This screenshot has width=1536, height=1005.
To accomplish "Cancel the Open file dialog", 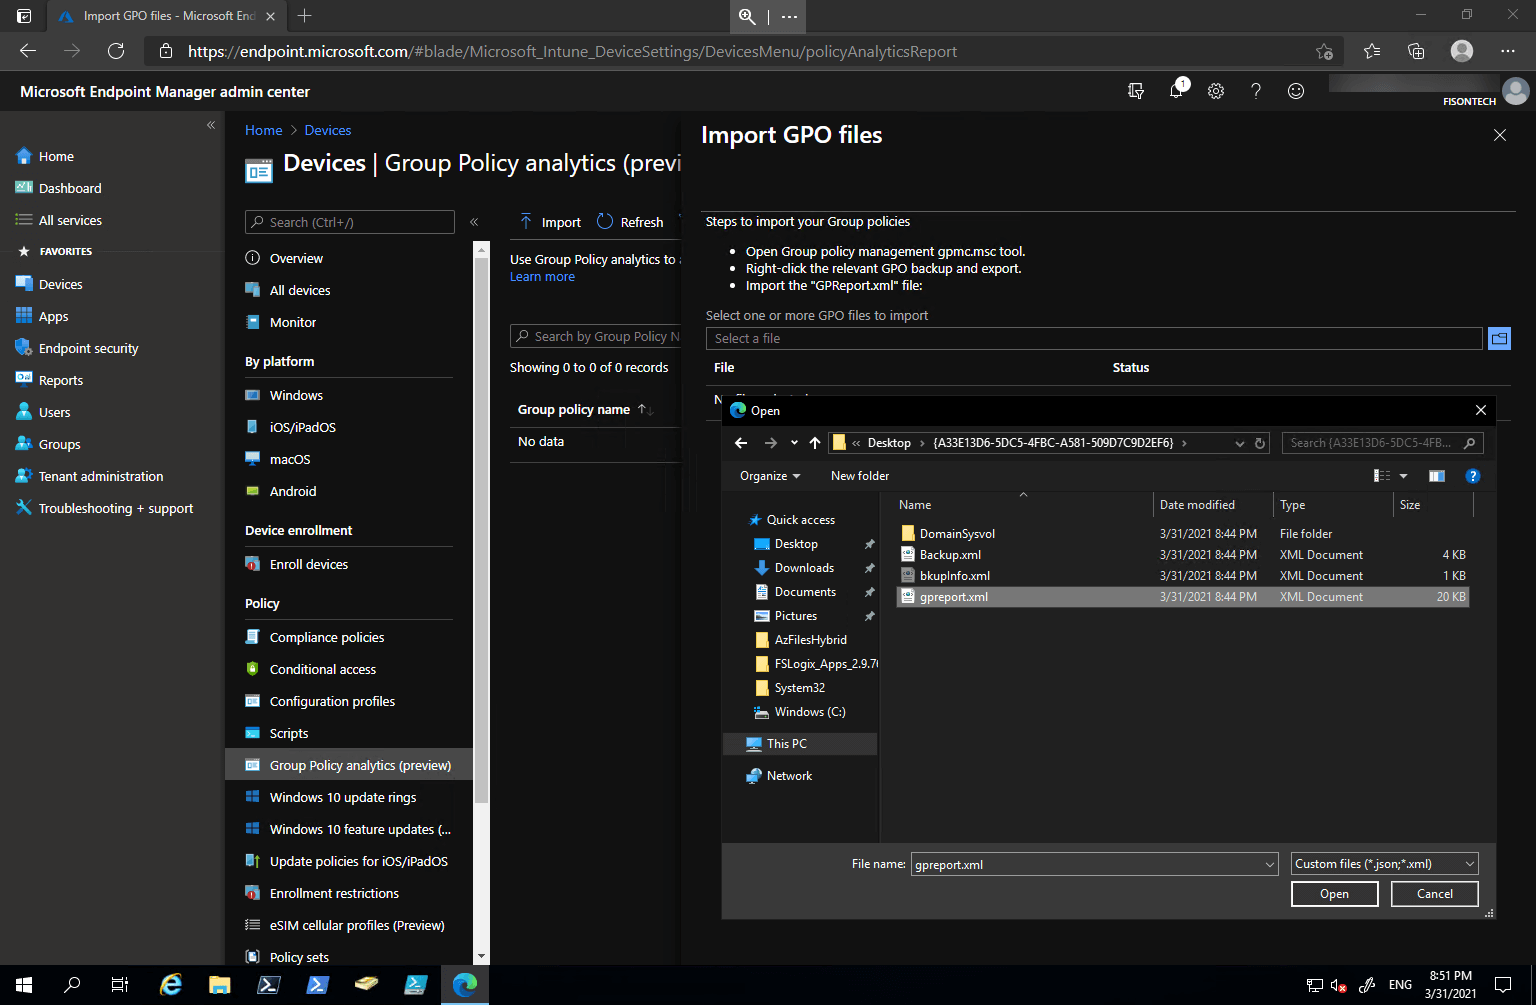I will tap(1434, 894).
